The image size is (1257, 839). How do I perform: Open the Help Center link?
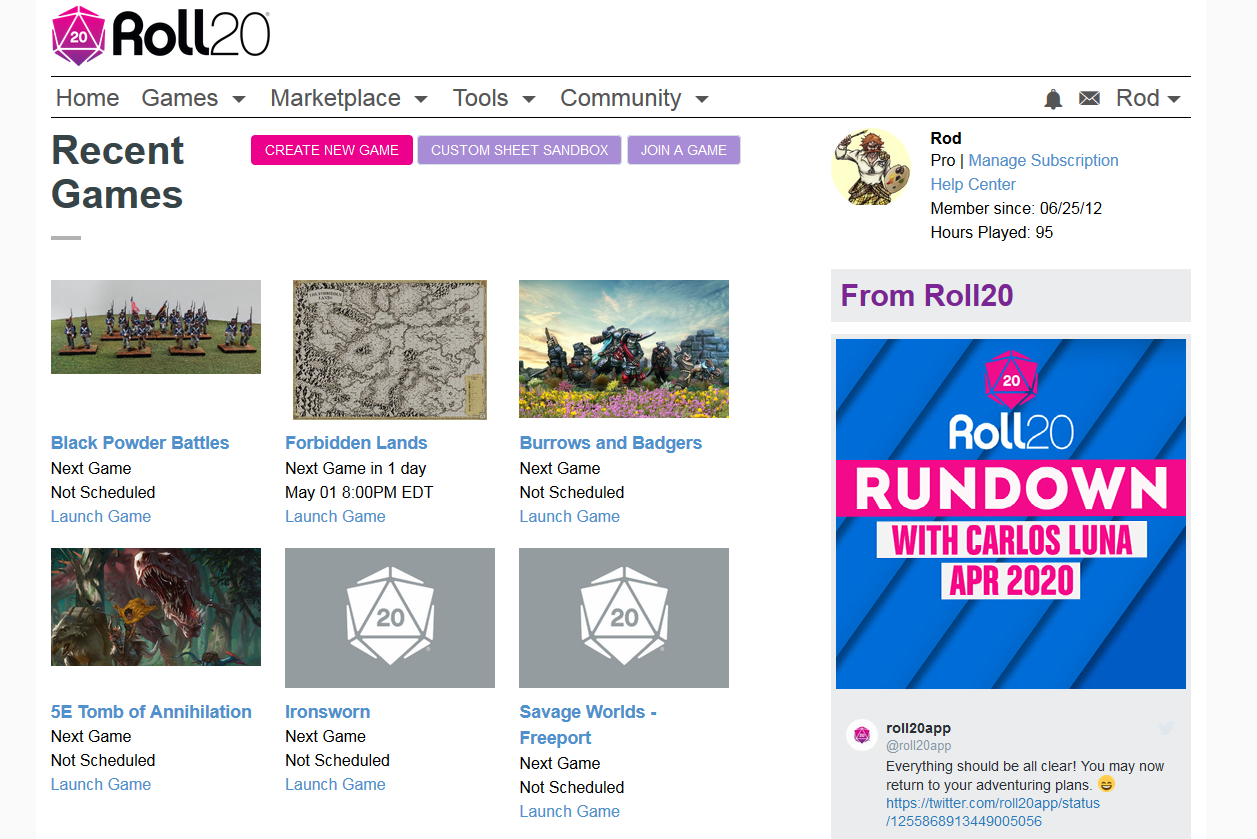[973, 184]
